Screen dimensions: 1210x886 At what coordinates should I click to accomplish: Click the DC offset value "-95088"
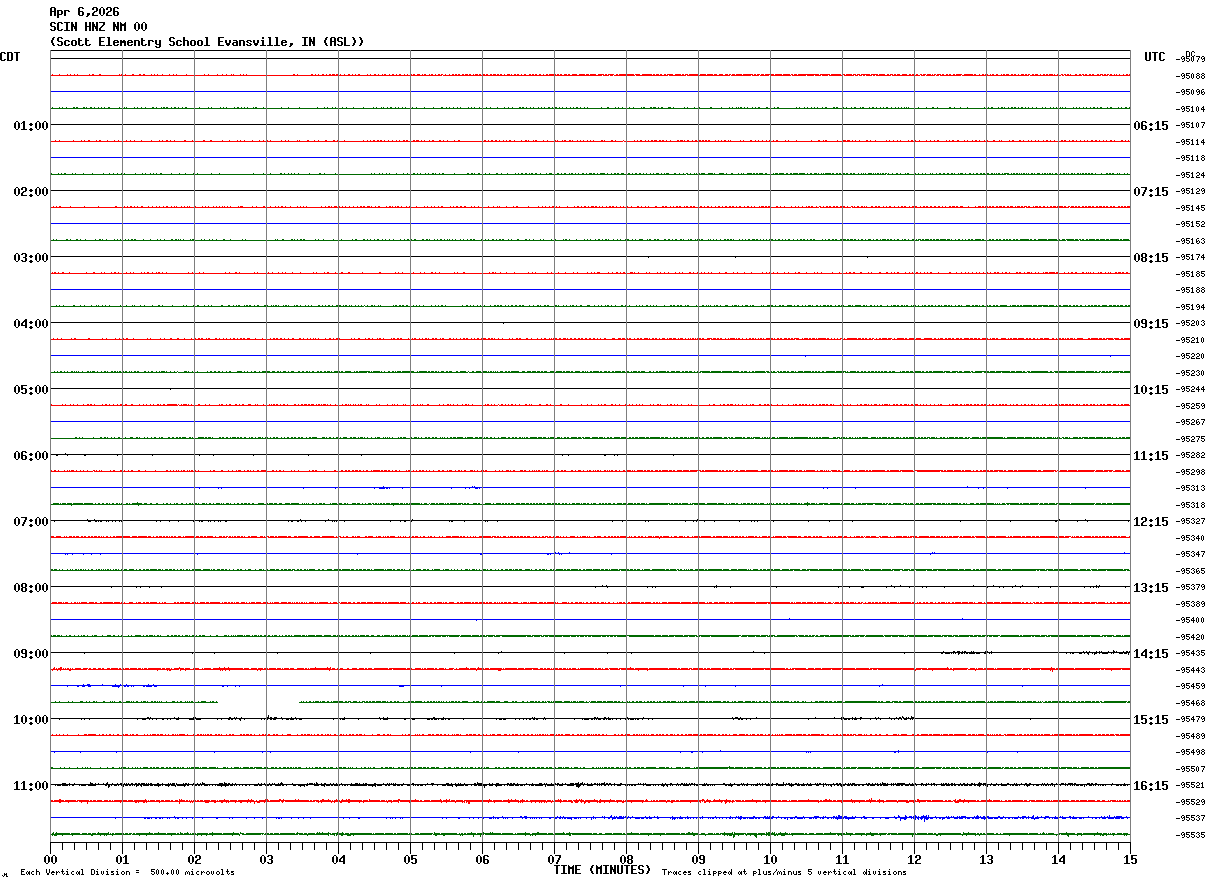[x=1190, y=76]
